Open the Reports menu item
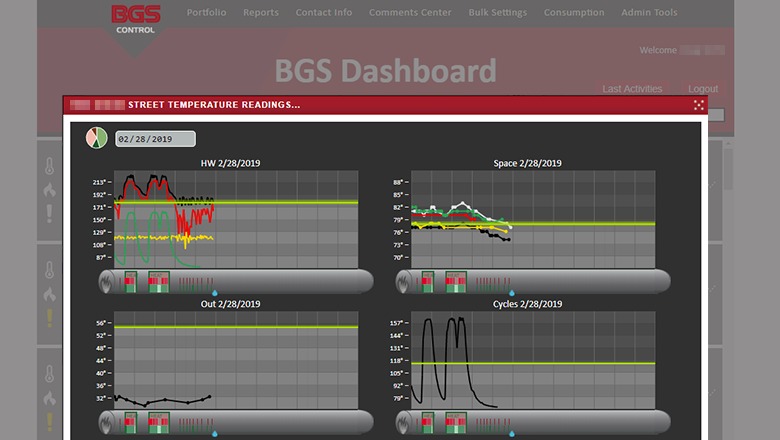 point(261,12)
